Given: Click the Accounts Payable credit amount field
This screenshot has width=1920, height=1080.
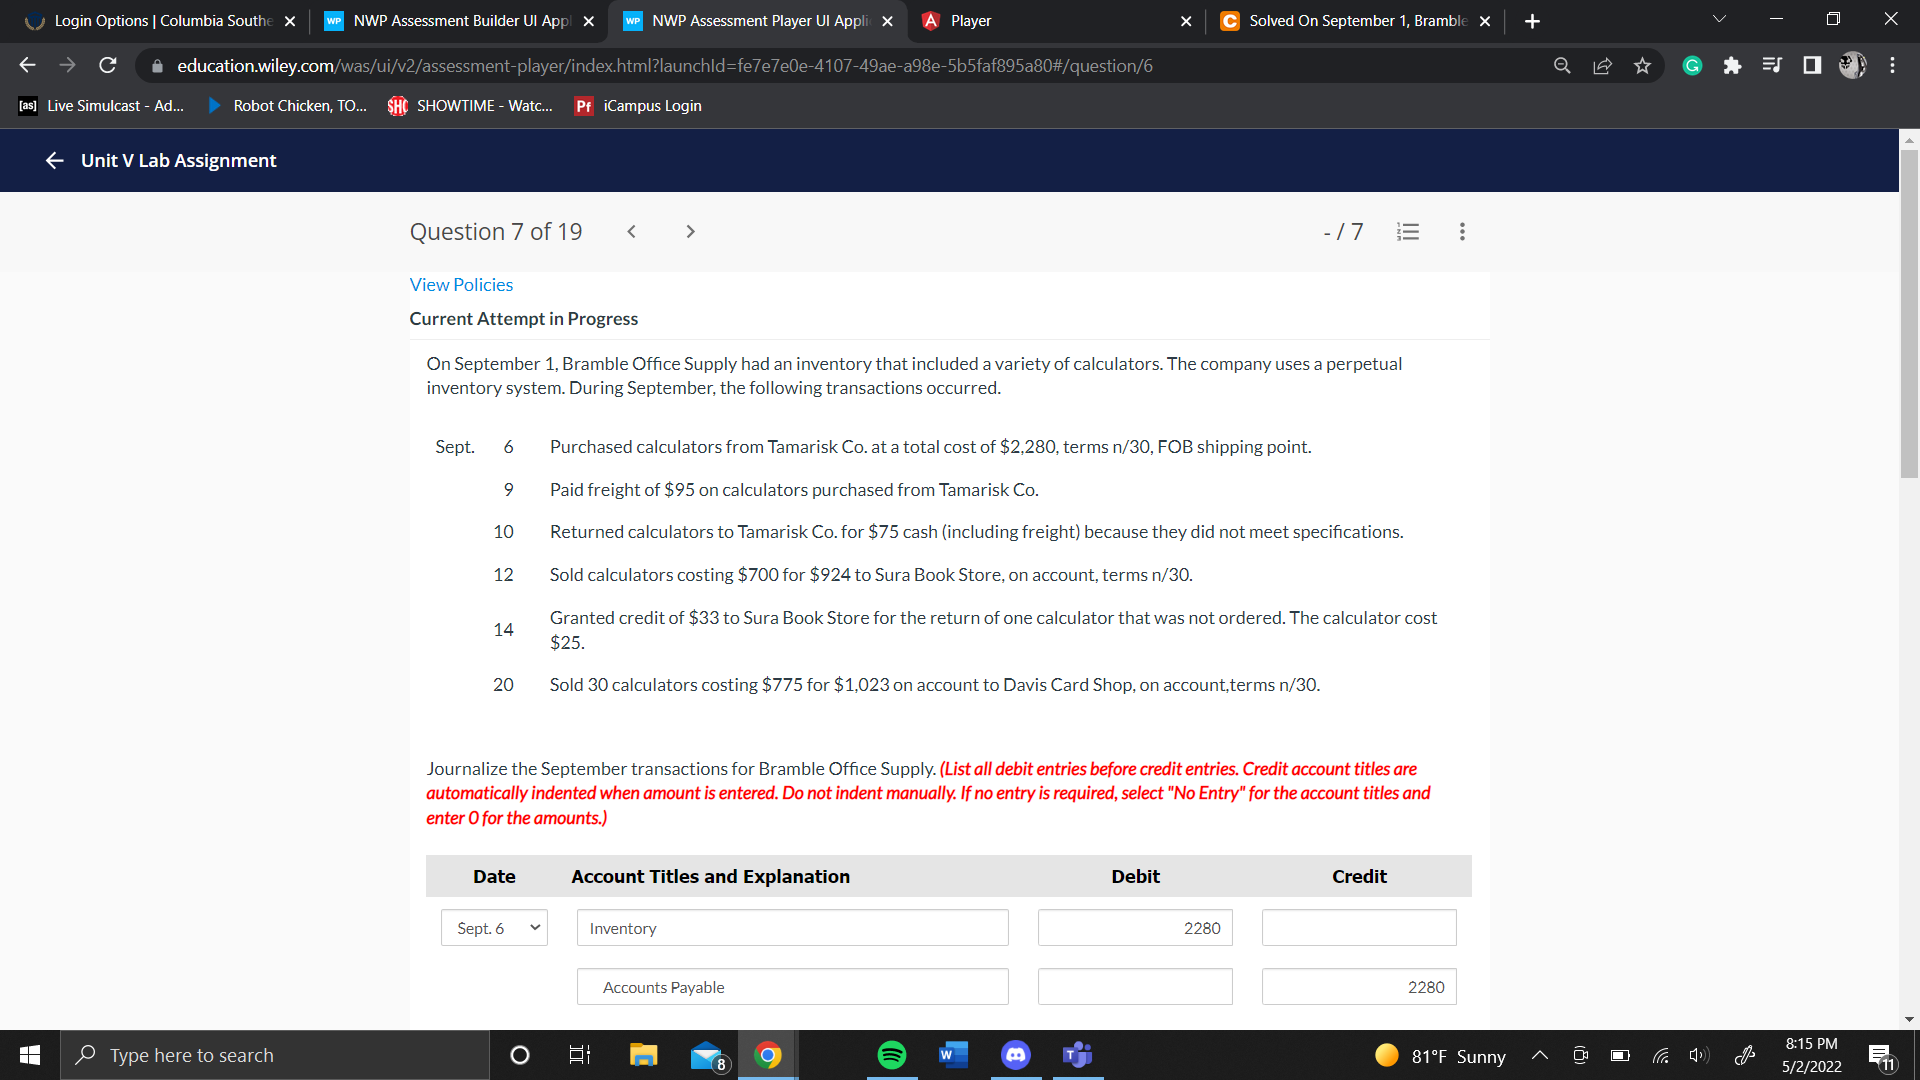Looking at the screenshot, I should (1358, 987).
